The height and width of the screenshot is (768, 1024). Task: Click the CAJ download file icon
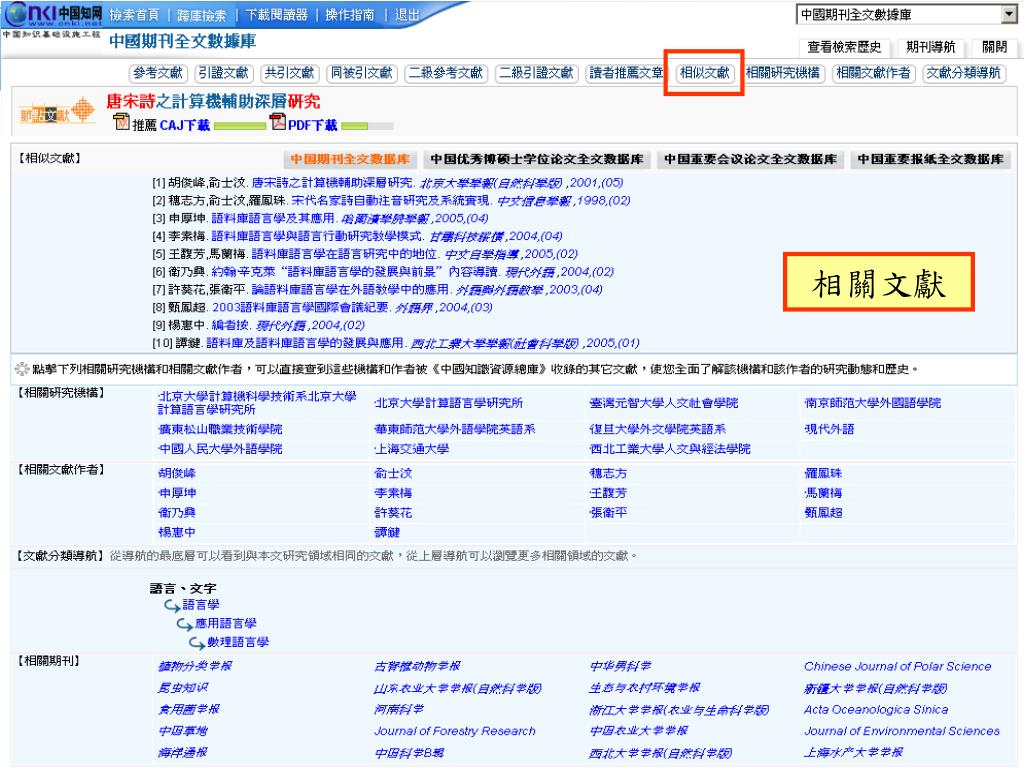(121, 121)
